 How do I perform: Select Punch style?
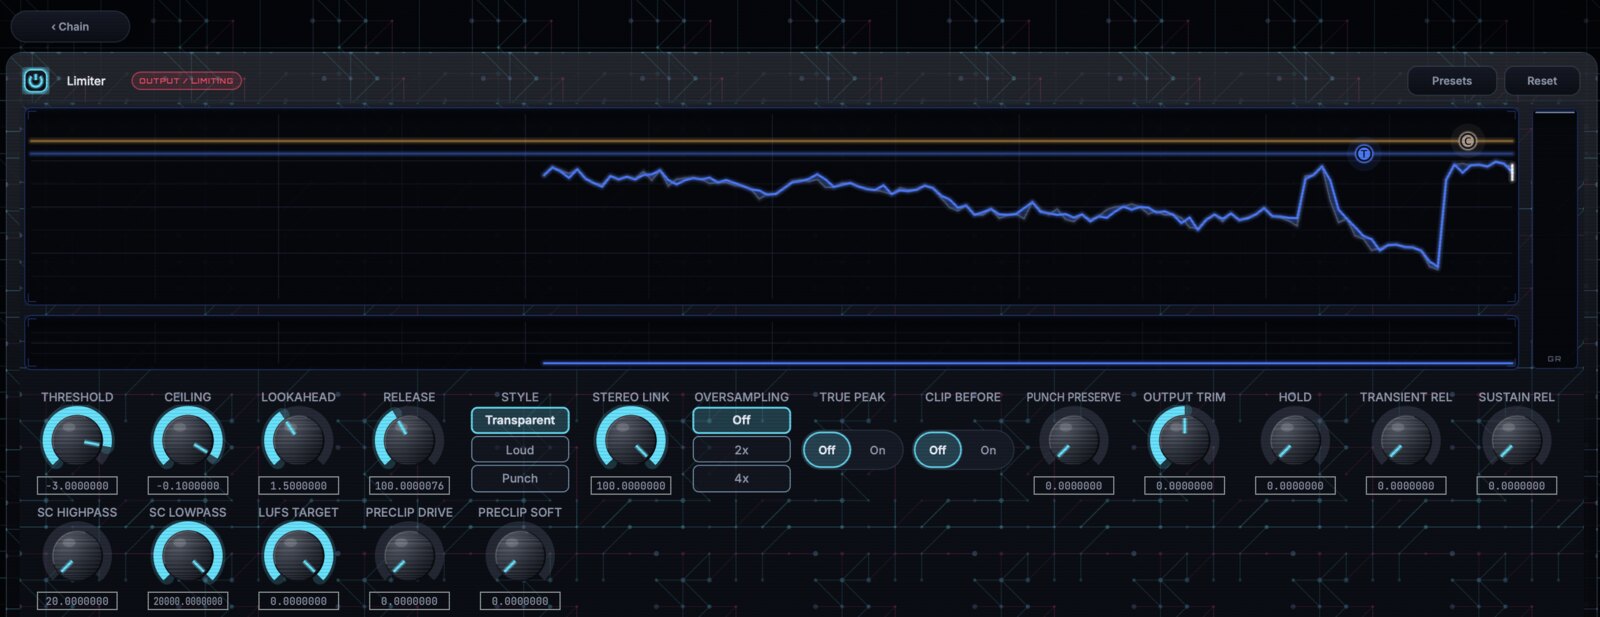(520, 478)
